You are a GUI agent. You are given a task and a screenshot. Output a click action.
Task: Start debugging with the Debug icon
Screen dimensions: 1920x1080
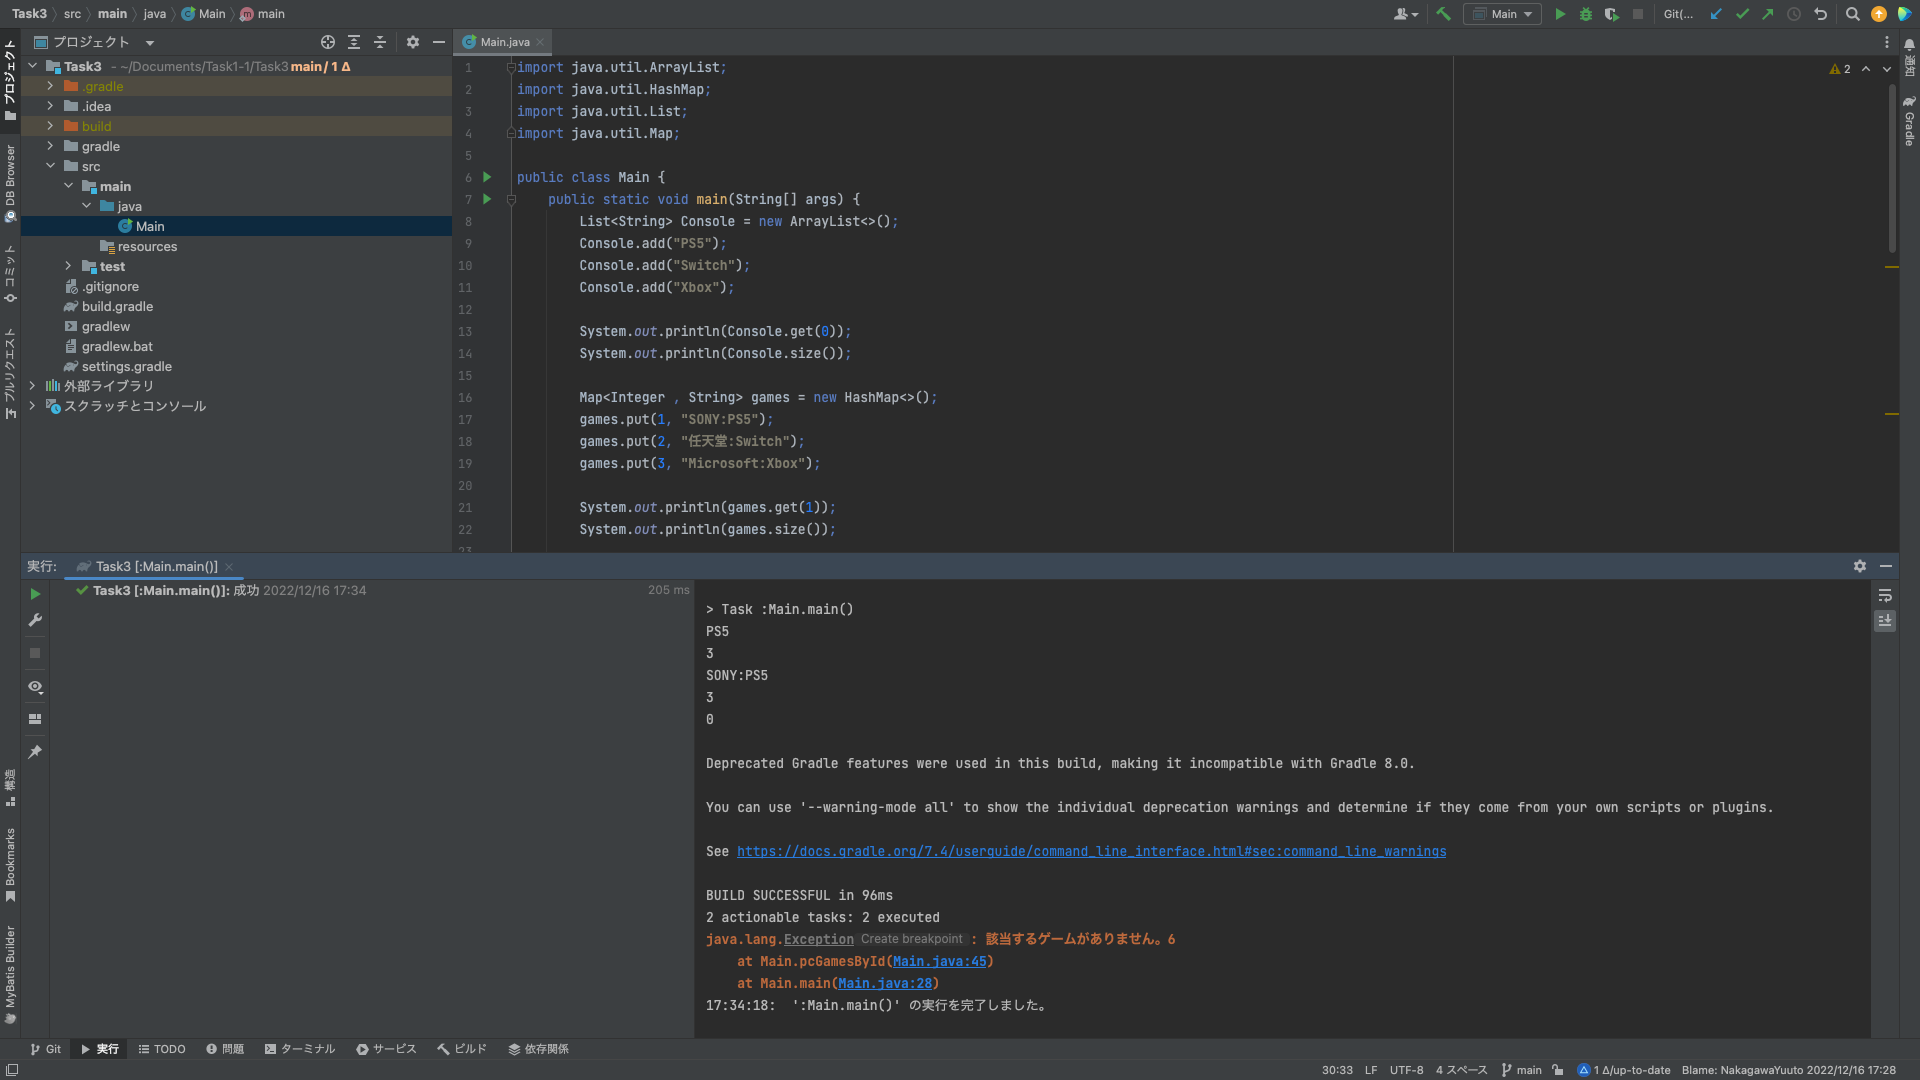click(x=1585, y=14)
